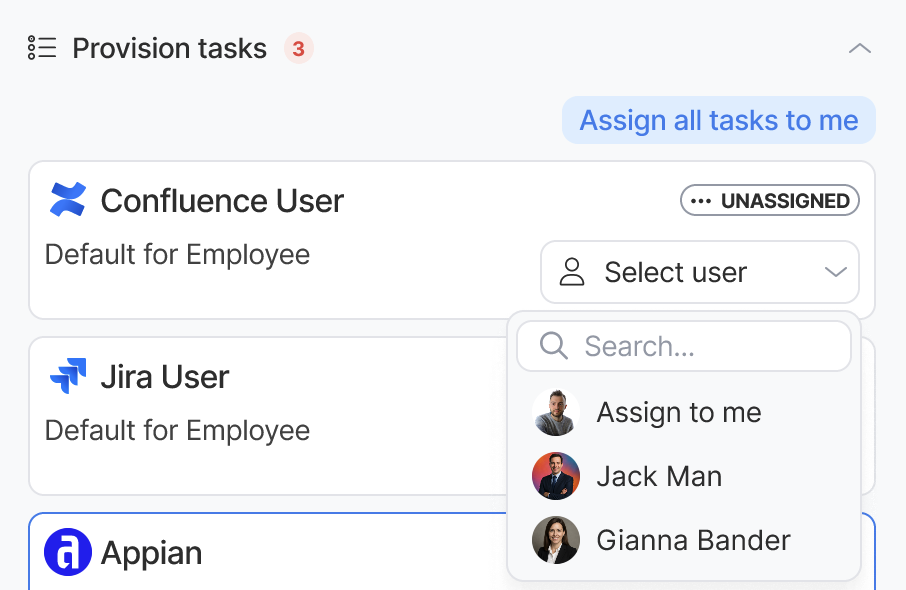Click the magnifier icon in search box
Image resolution: width=906 pixels, height=590 pixels.
coord(553,346)
